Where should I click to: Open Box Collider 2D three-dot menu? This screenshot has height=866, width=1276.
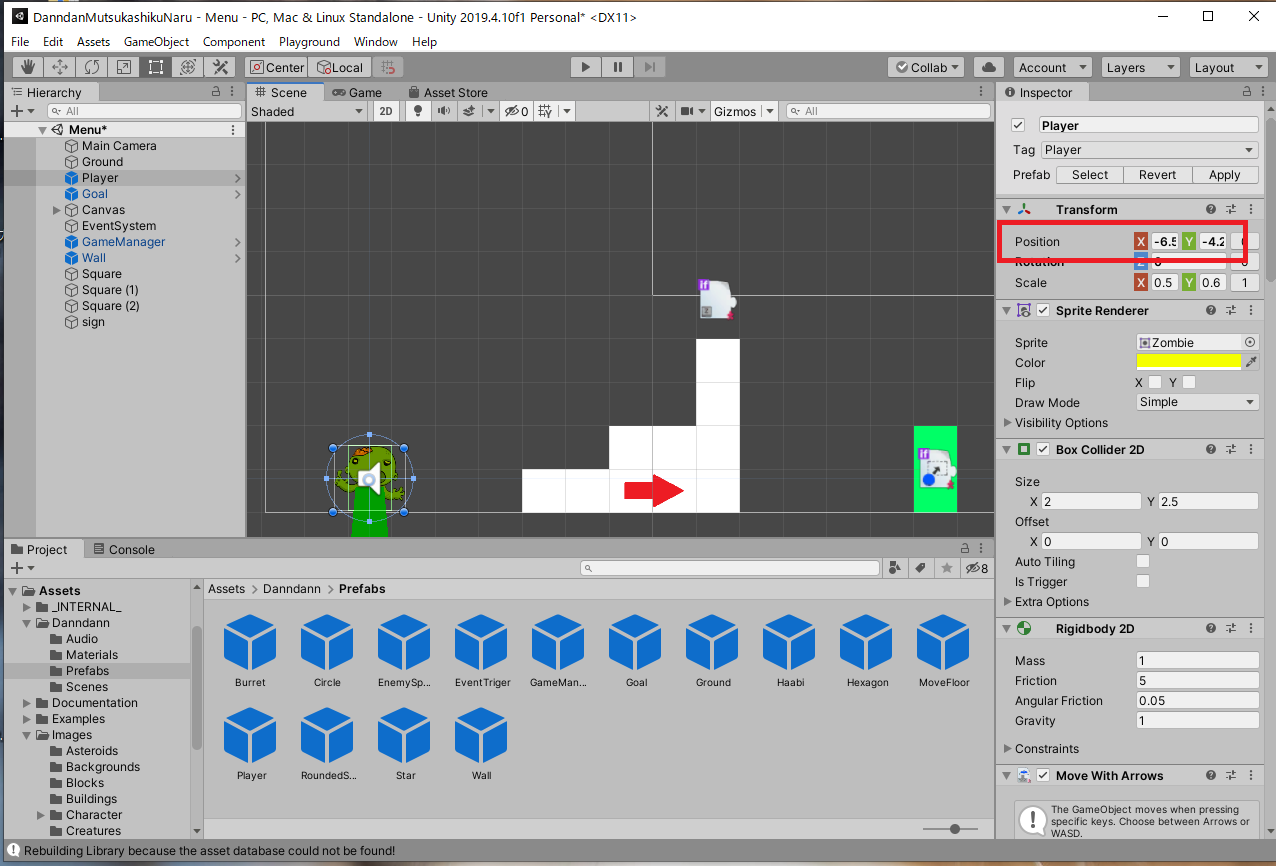pyautogui.click(x=1251, y=449)
